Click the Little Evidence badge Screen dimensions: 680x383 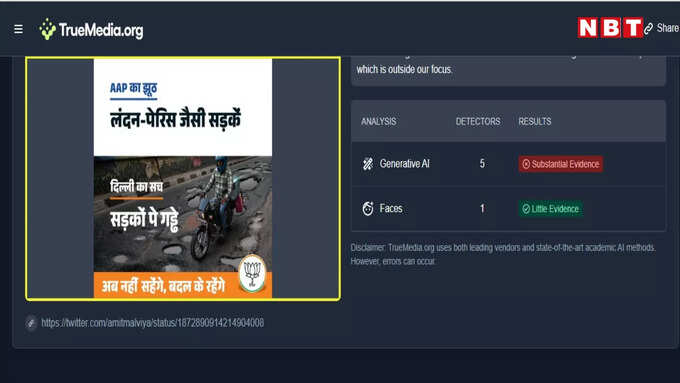[x=550, y=209]
